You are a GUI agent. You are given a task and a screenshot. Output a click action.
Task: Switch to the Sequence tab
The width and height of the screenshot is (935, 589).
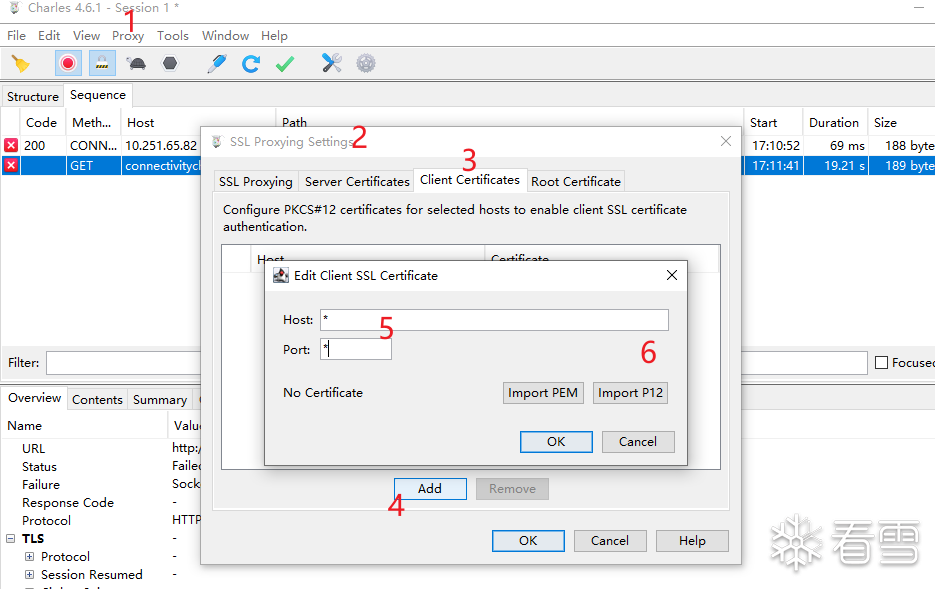(98, 95)
